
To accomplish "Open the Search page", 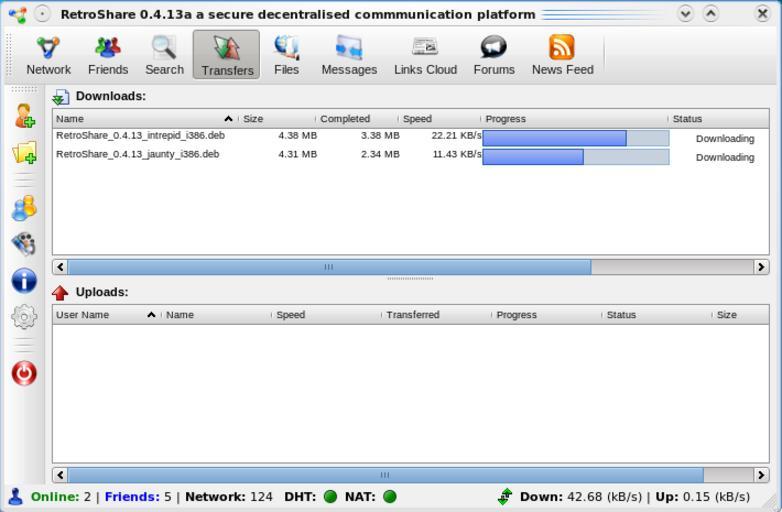I will pyautogui.click(x=164, y=55).
